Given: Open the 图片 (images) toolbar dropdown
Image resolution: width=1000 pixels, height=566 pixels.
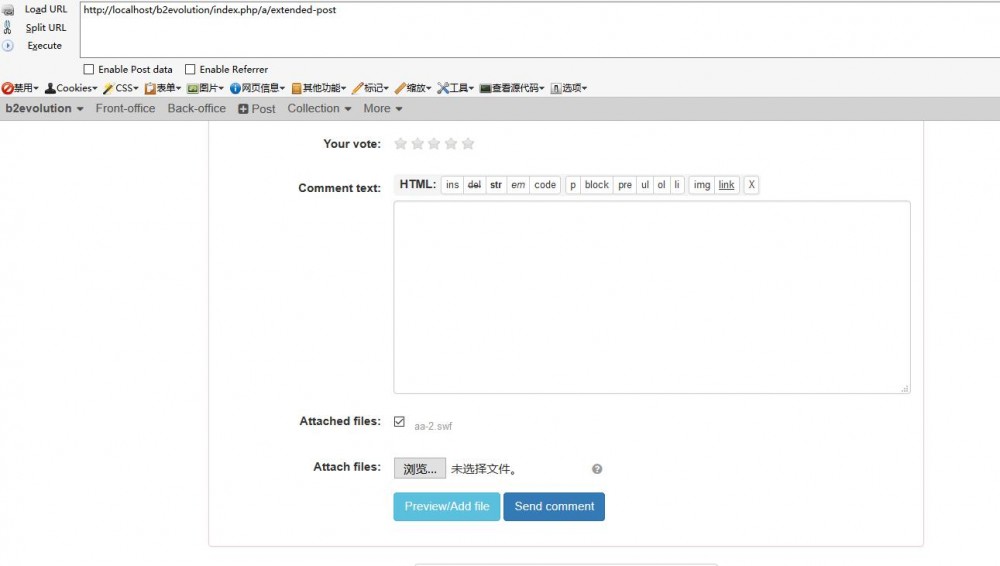Looking at the screenshot, I should click(x=205, y=88).
